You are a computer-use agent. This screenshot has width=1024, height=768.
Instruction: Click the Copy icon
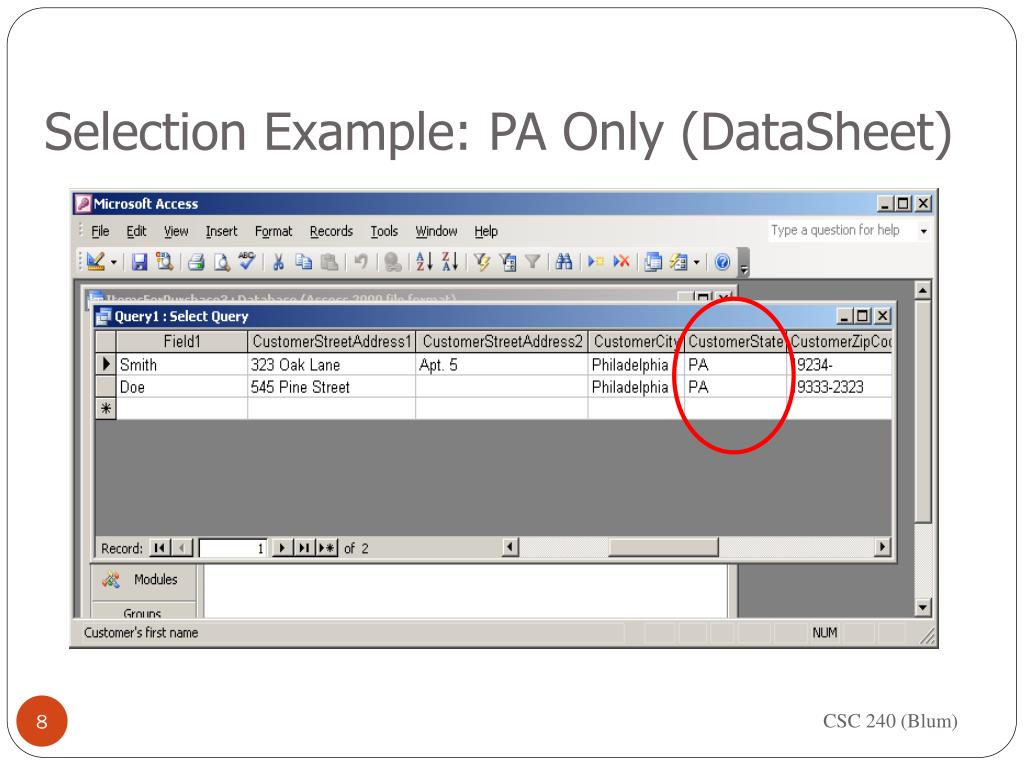(x=304, y=262)
